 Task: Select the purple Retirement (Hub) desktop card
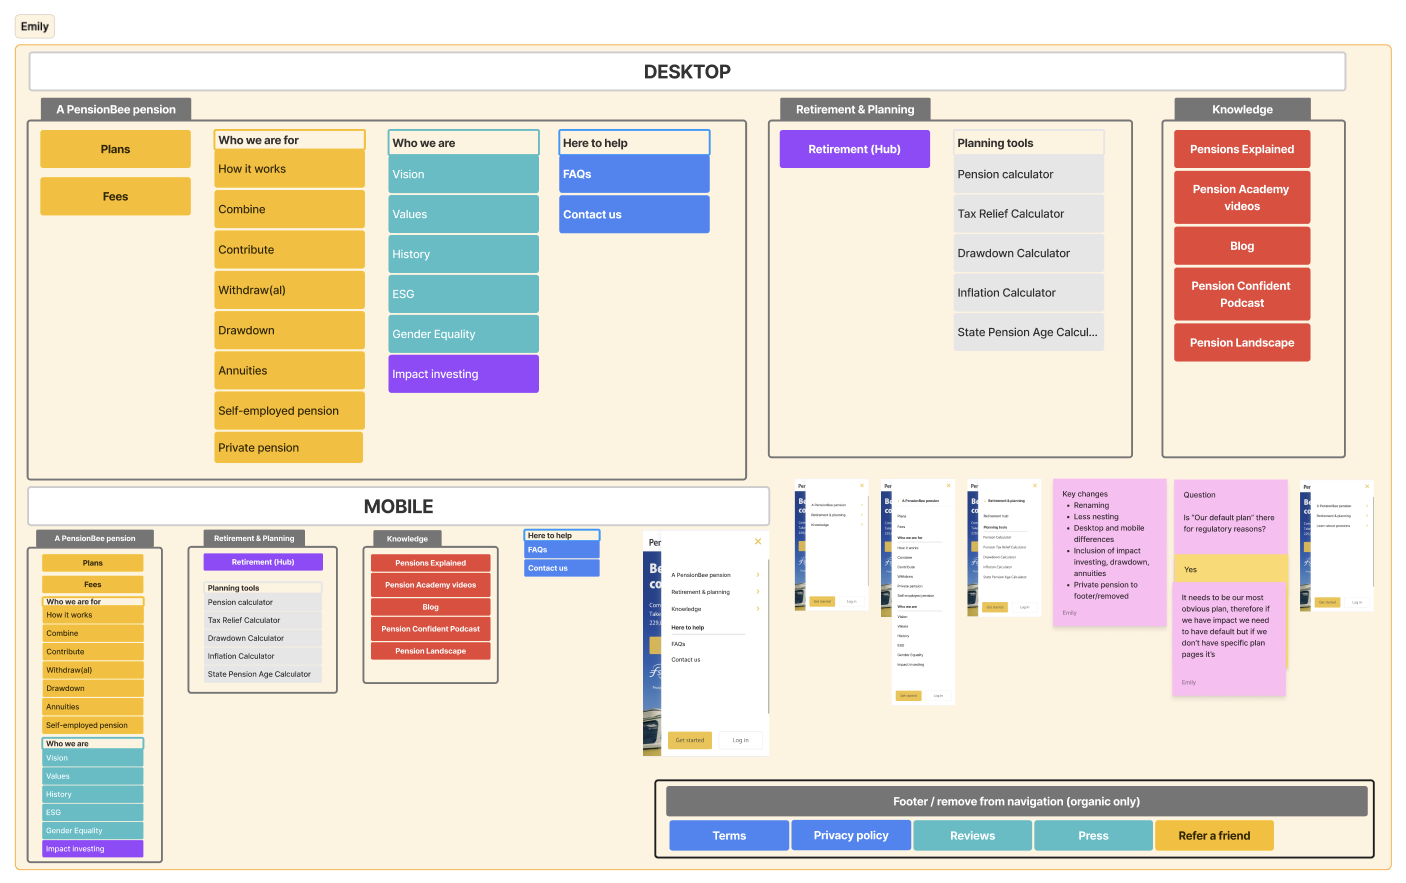point(854,149)
